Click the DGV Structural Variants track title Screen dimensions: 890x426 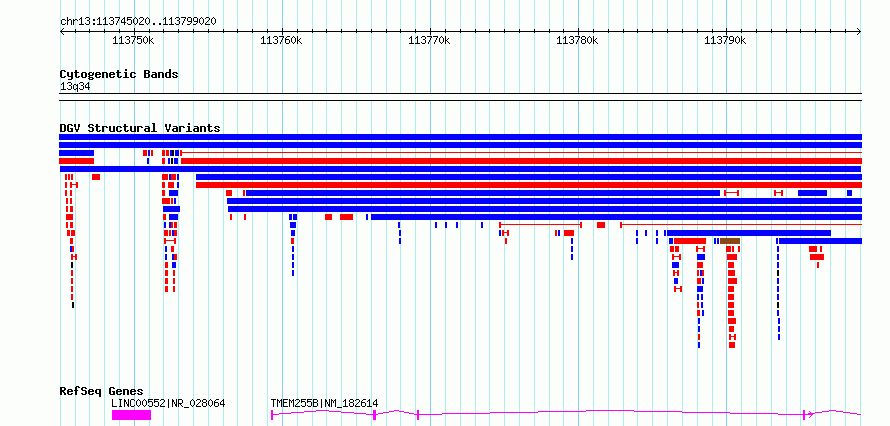(140, 128)
